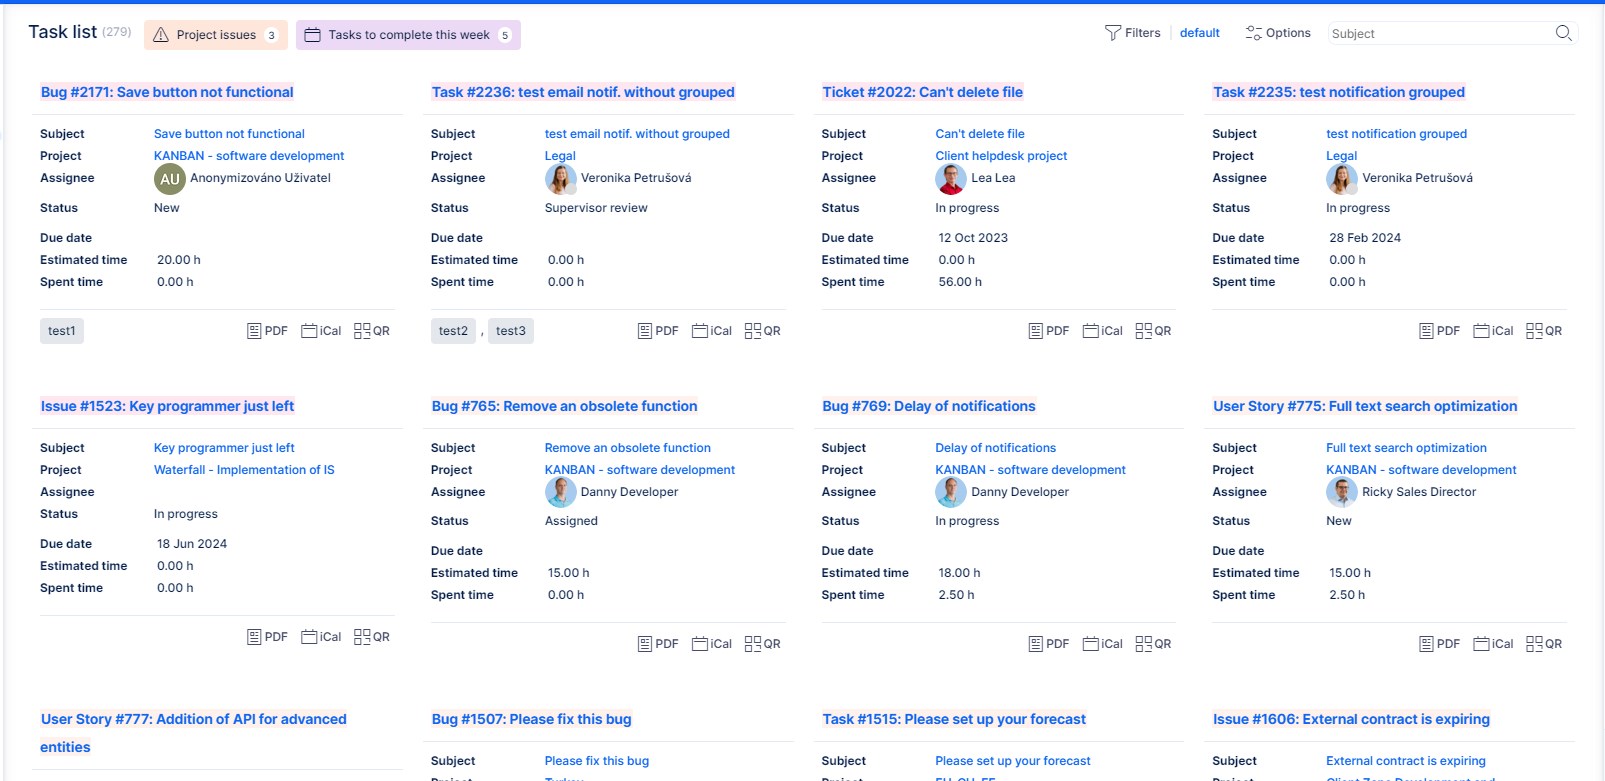1605x781 pixels.
Task: Select the test3 tag on Task #2236
Action: click(510, 331)
